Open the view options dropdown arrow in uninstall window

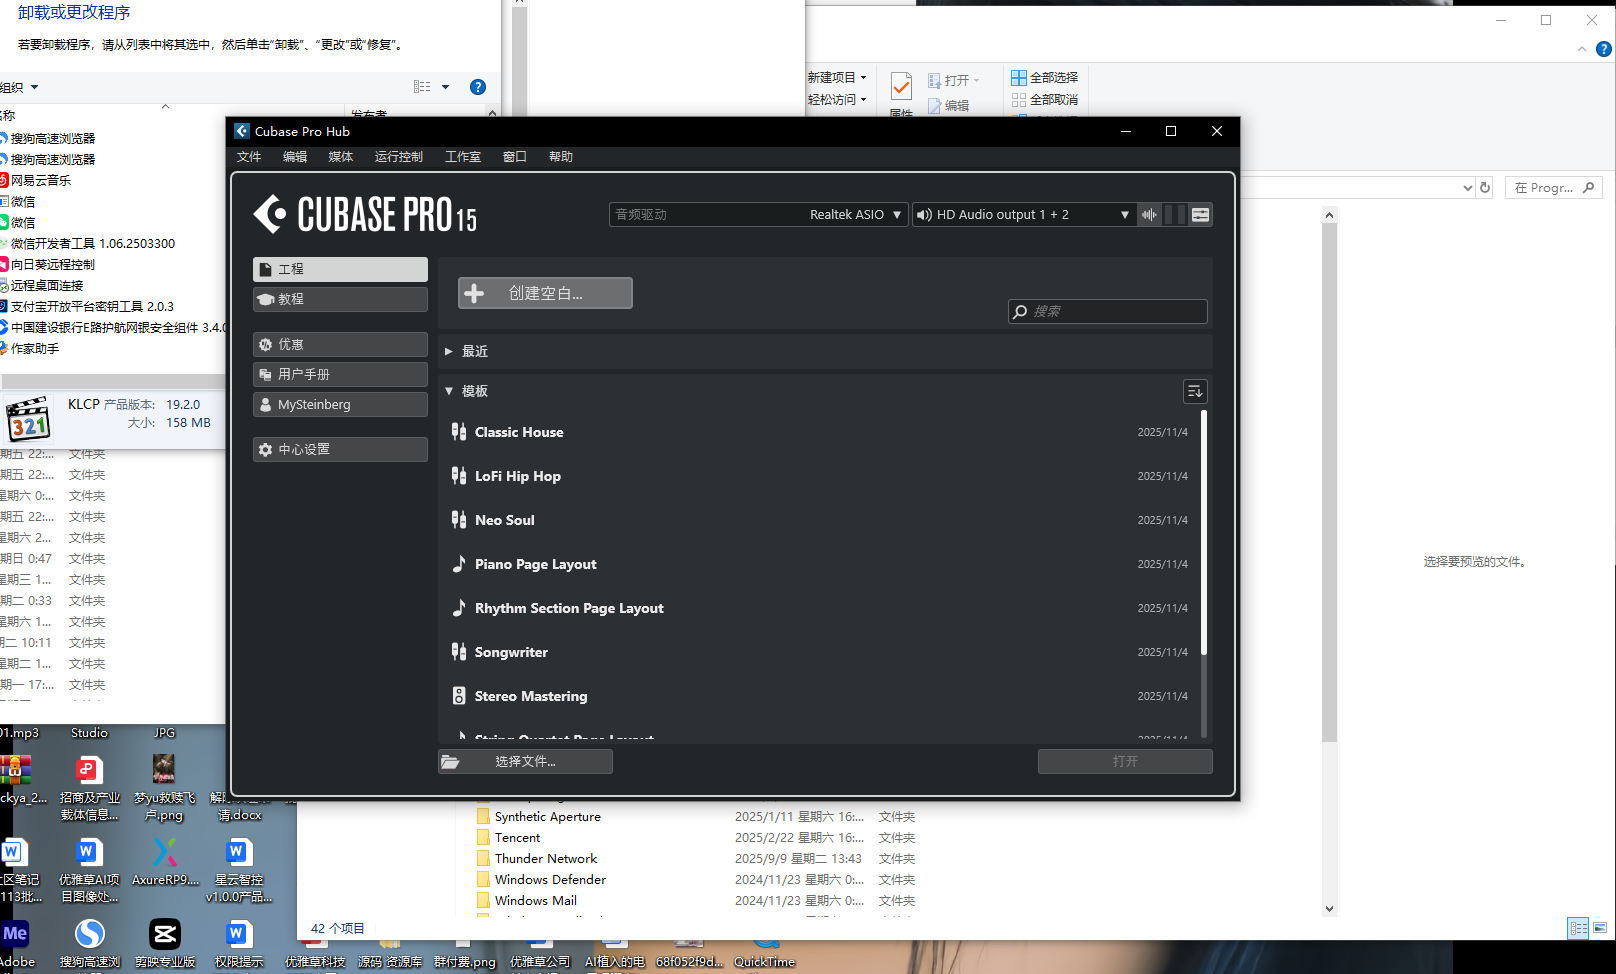click(446, 87)
